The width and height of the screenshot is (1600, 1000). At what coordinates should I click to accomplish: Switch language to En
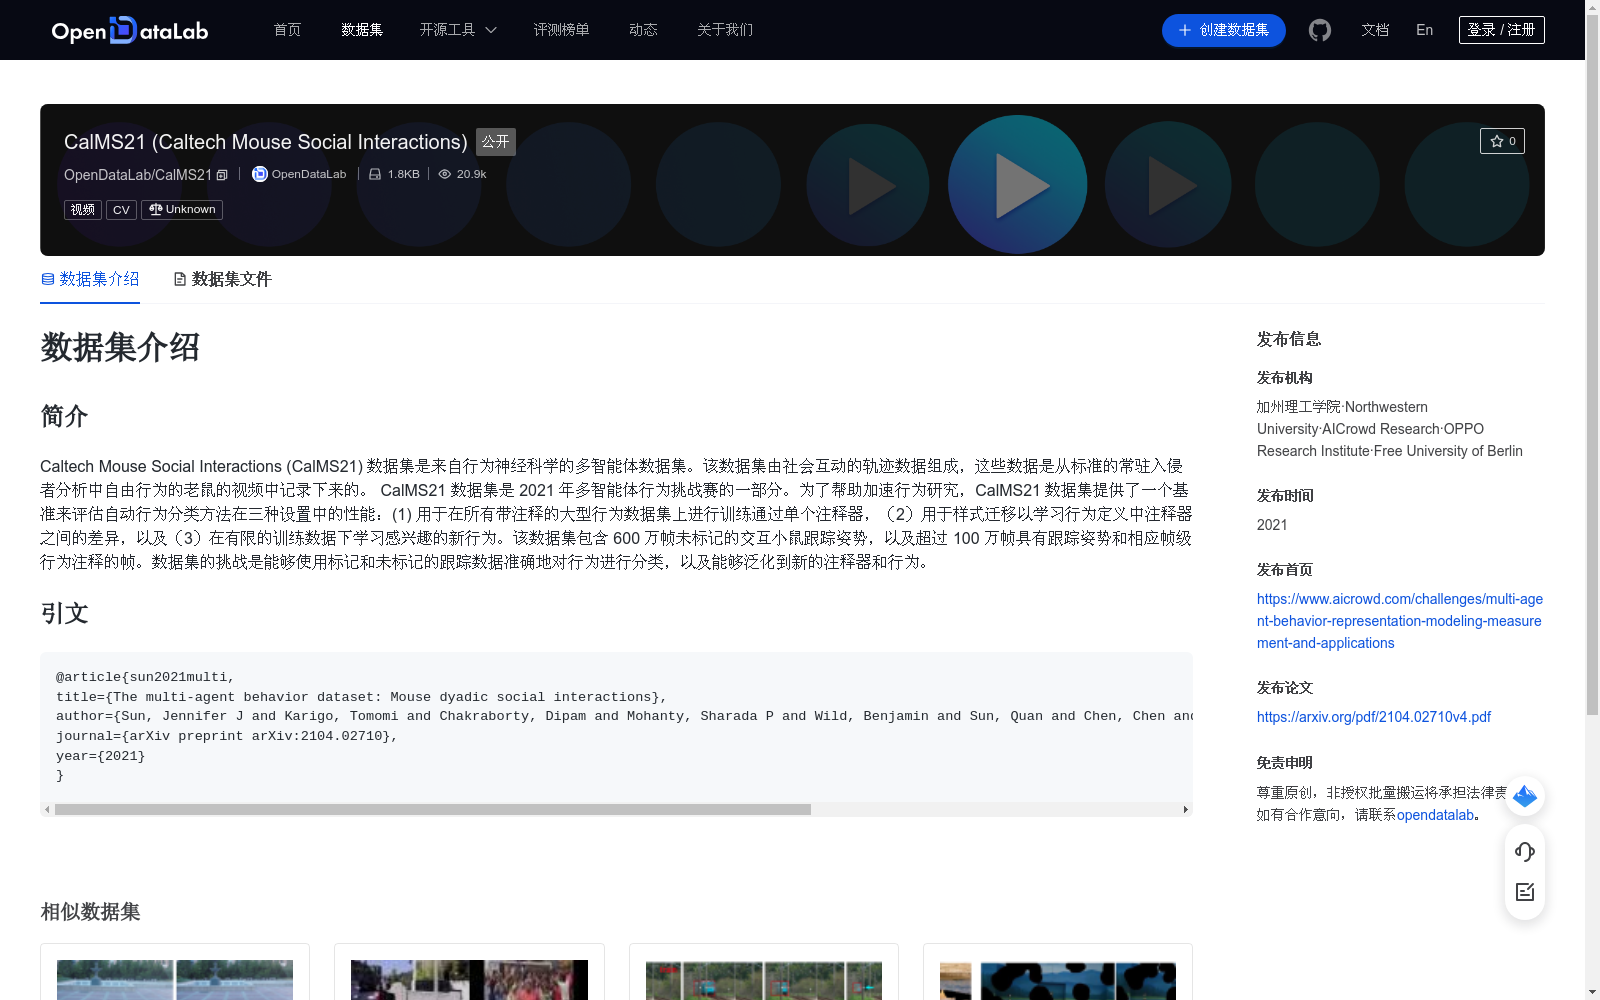(x=1425, y=30)
